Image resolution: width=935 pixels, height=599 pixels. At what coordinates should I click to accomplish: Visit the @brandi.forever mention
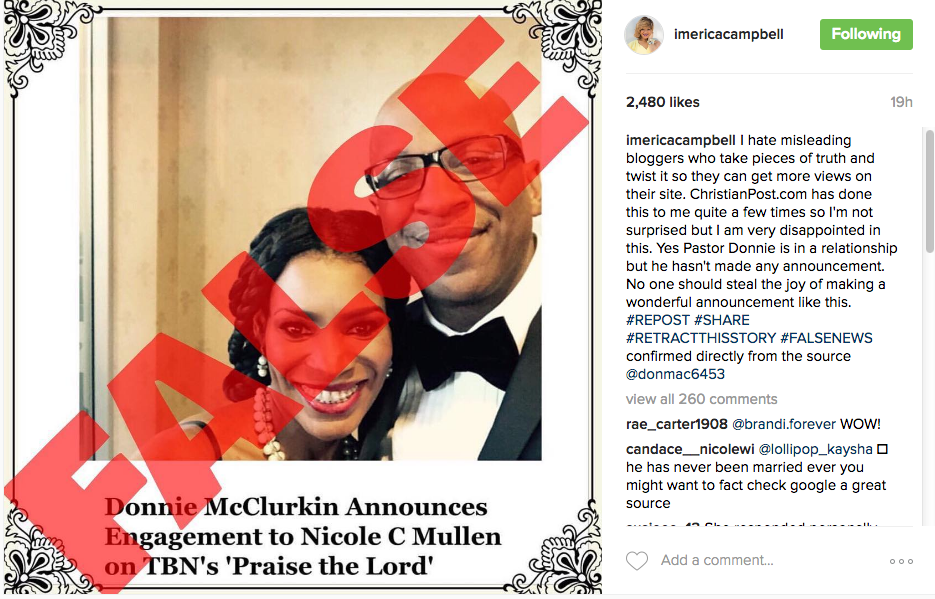coord(784,424)
